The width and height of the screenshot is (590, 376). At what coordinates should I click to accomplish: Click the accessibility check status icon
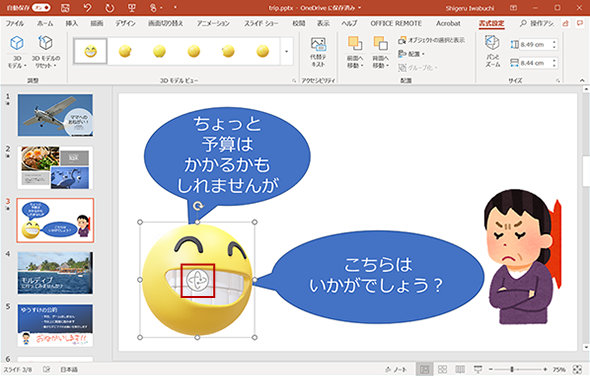47,370
